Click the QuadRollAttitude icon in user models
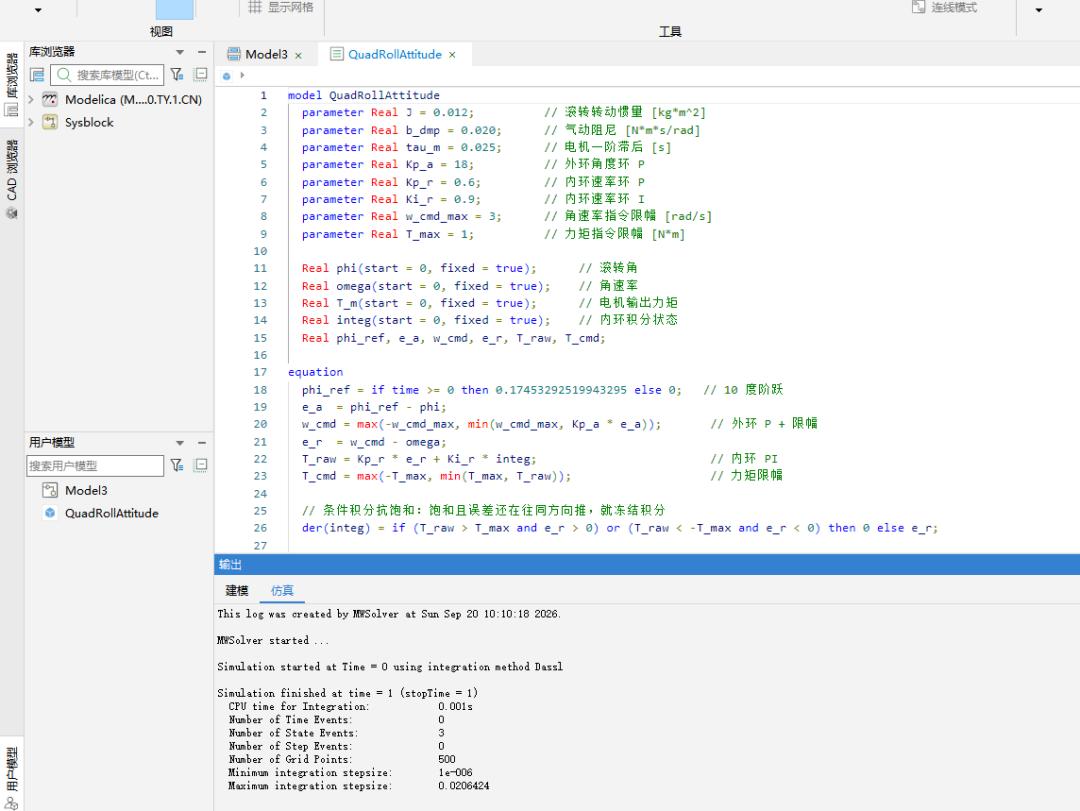Screen dimensions: 1080x811 click(x=50, y=513)
